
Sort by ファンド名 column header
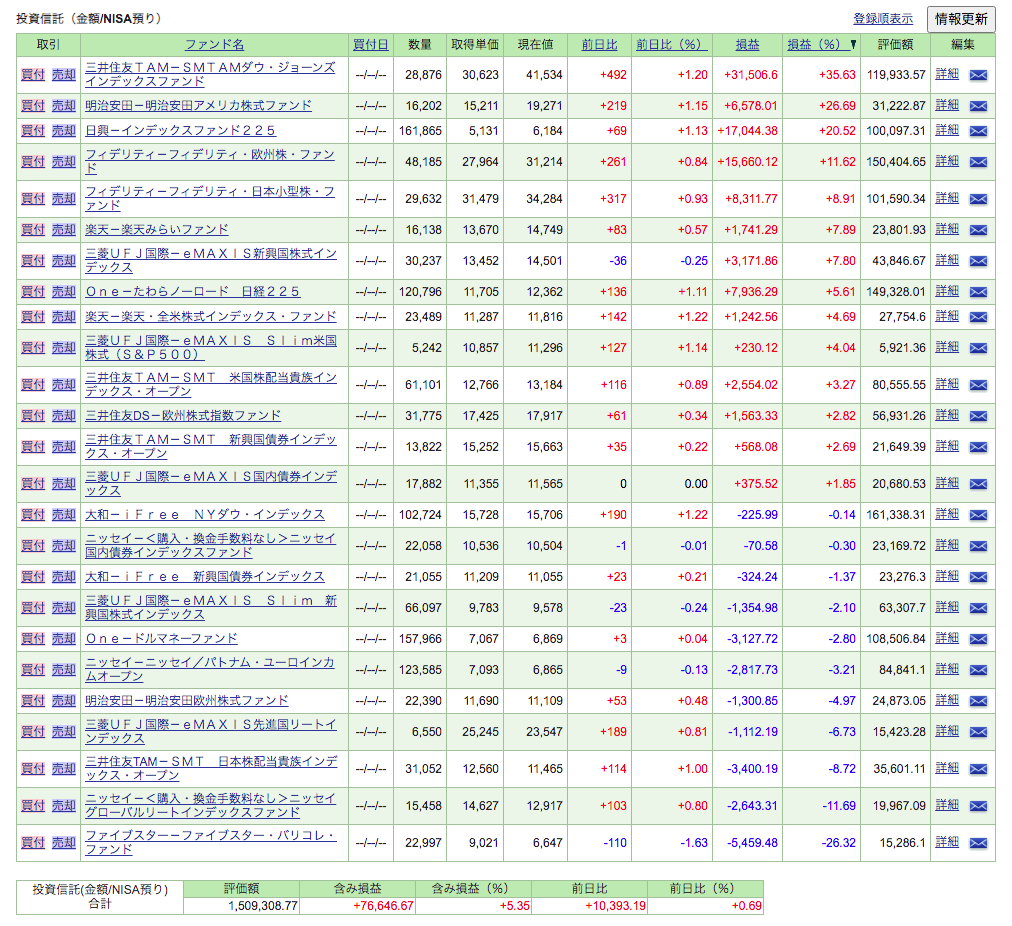pyautogui.click(x=214, y=45)
